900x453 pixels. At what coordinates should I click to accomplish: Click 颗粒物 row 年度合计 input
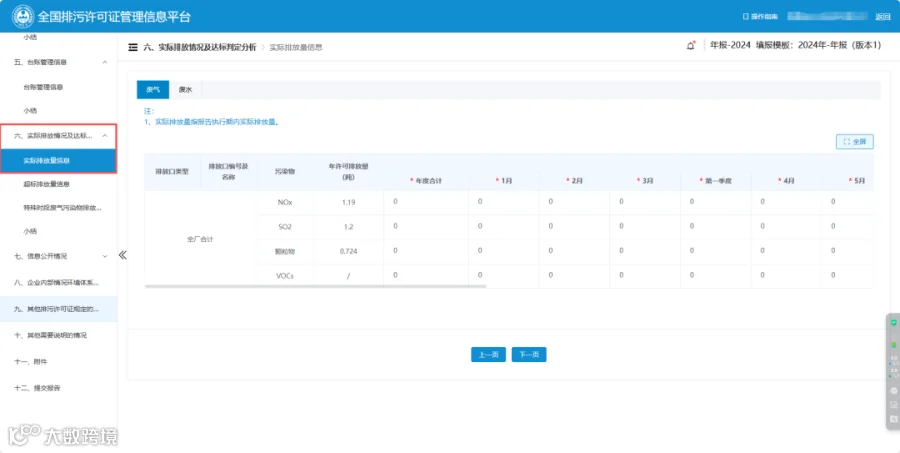[426, 251]
